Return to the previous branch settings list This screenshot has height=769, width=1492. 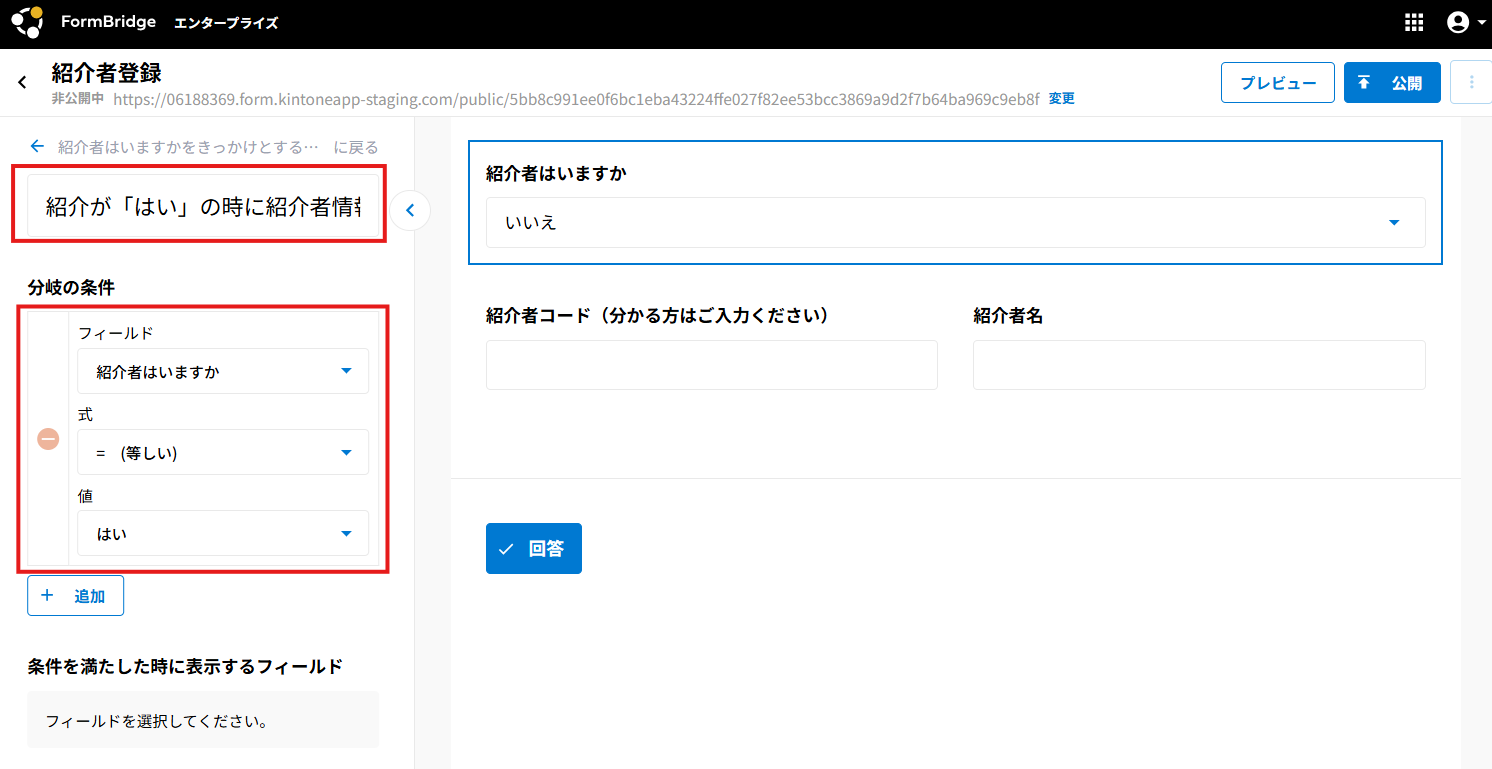38,147
